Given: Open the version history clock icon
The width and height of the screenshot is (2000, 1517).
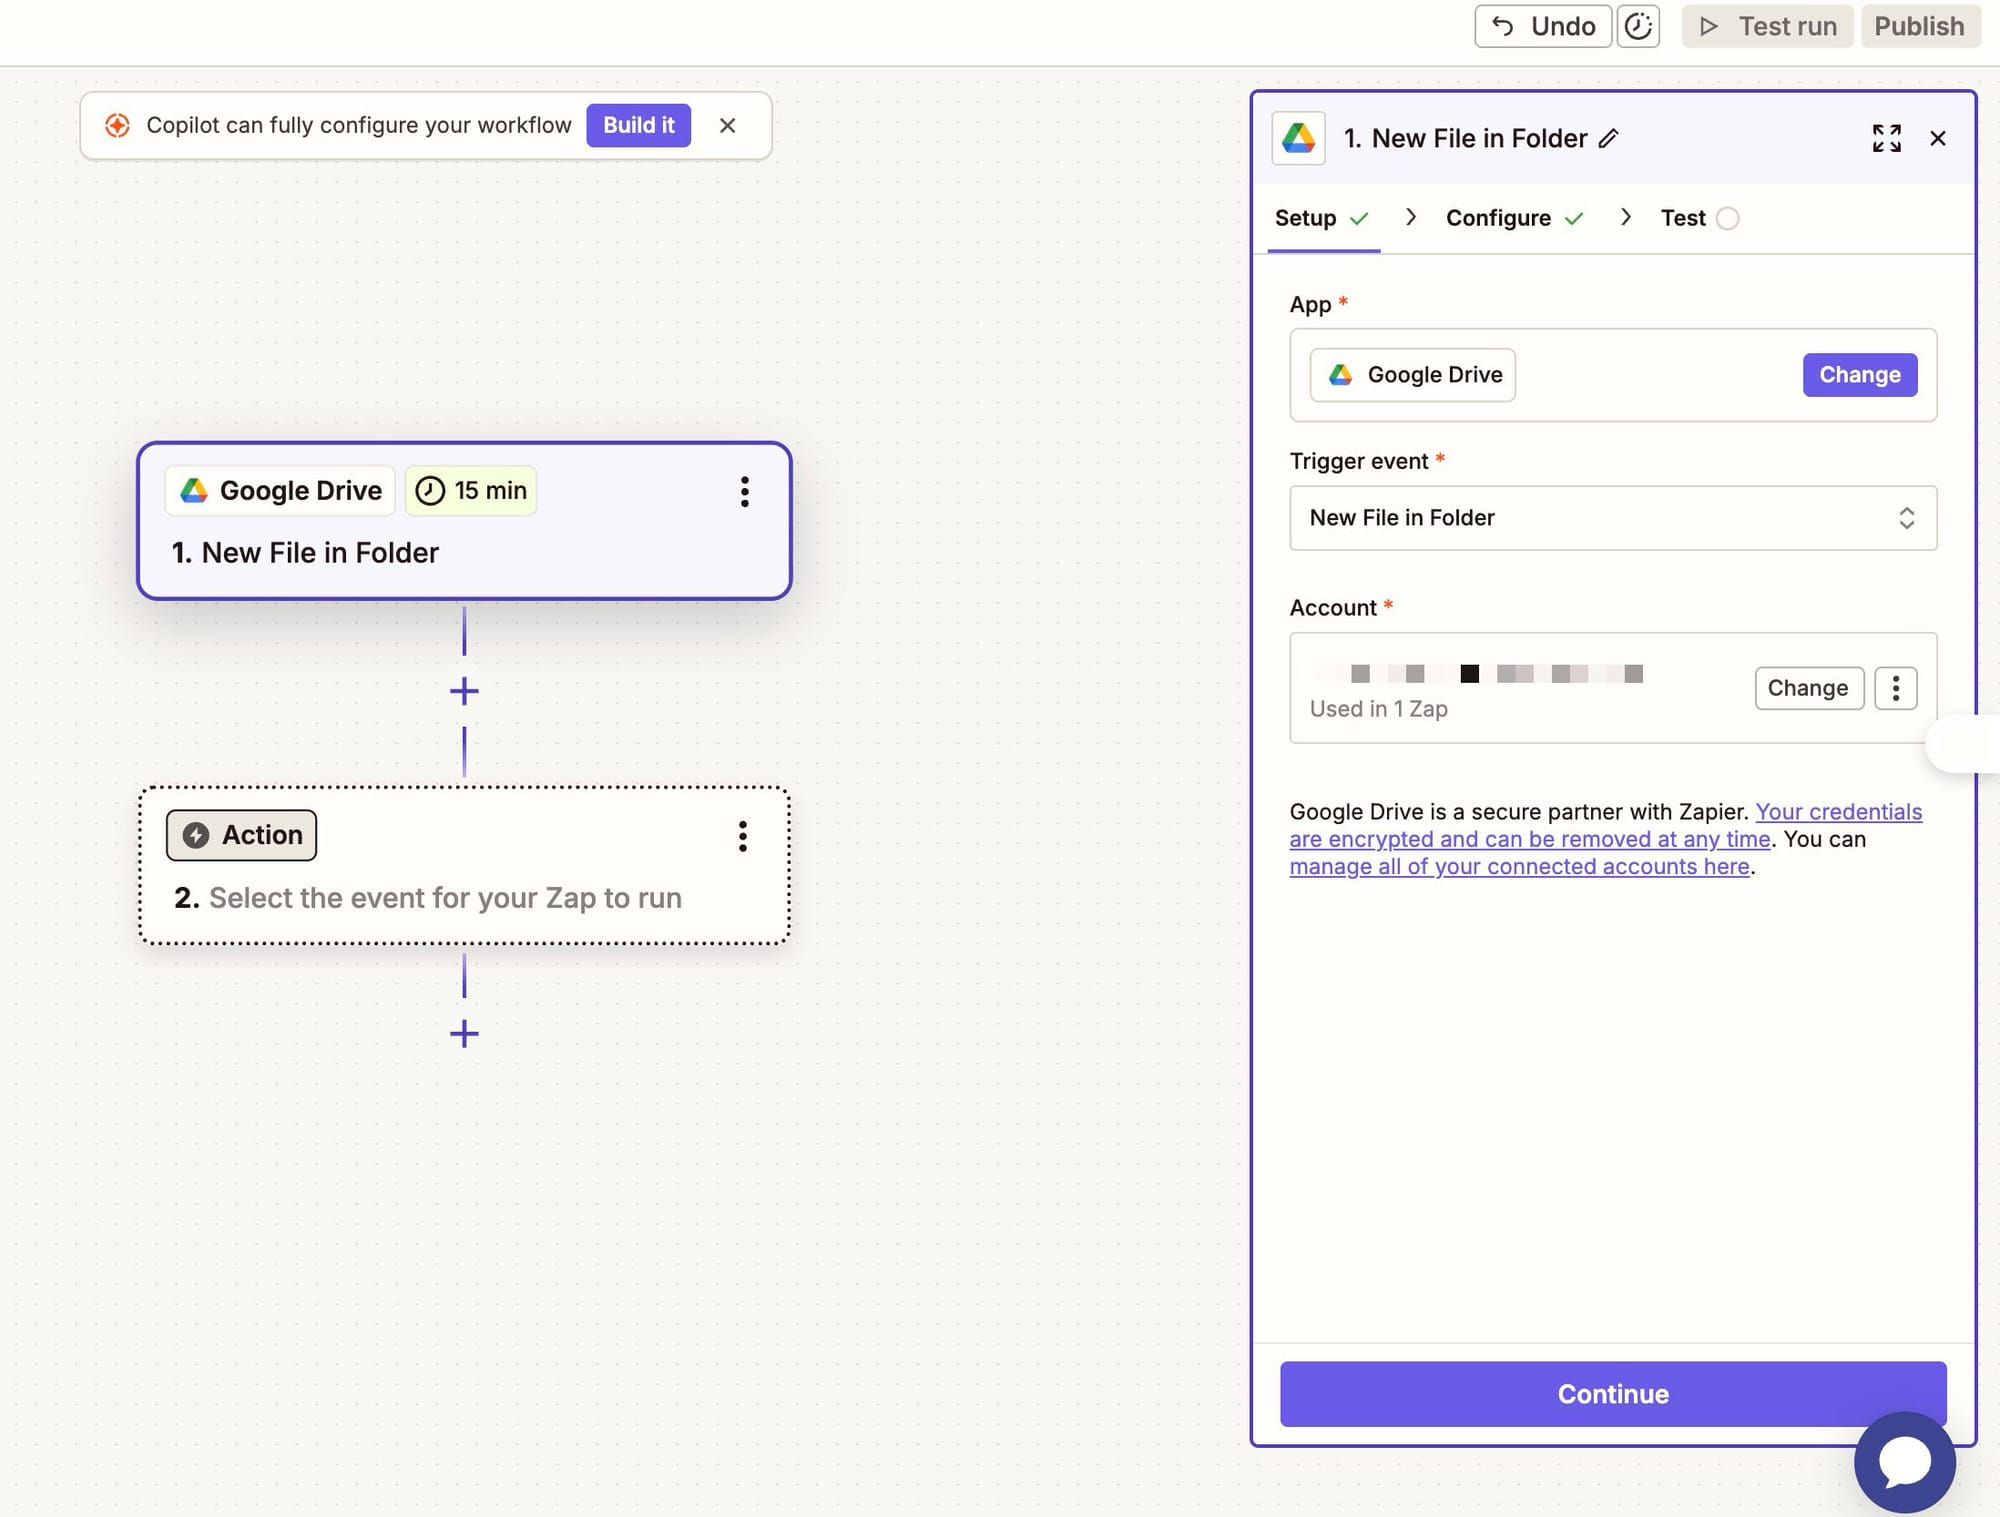Looking at the screenshot, I should (x=1638, y=26).
